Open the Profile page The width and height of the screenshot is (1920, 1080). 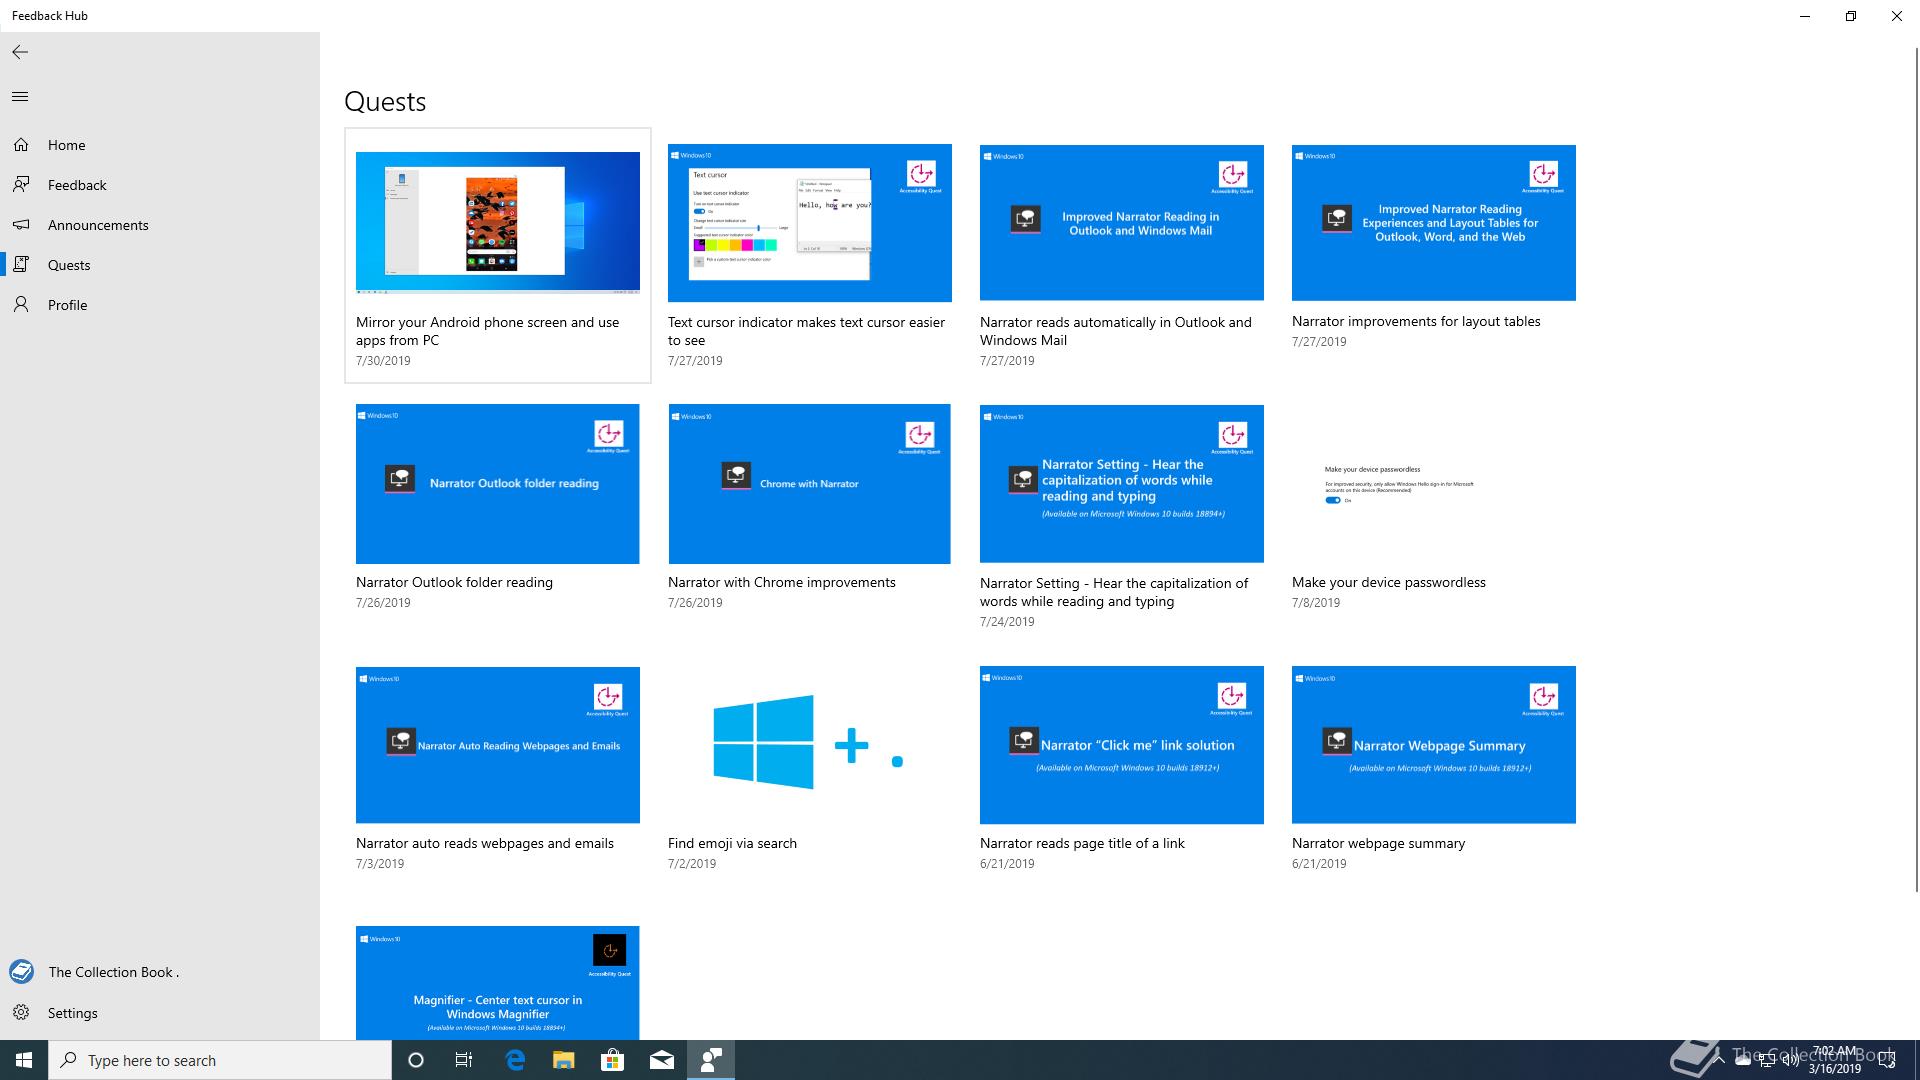coord(160,305)
